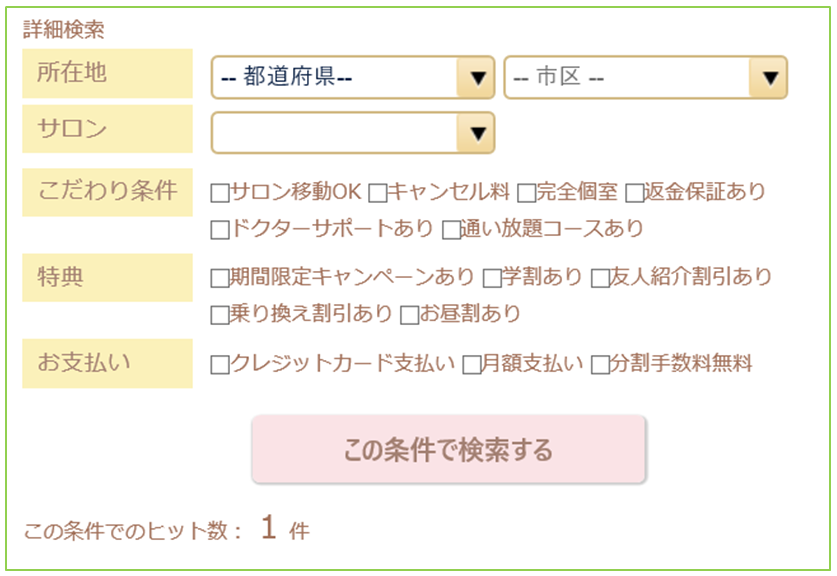Enable the 通い放題コースあり checkbox
Screen dimensions: 837x576
(x=451, y=230)
